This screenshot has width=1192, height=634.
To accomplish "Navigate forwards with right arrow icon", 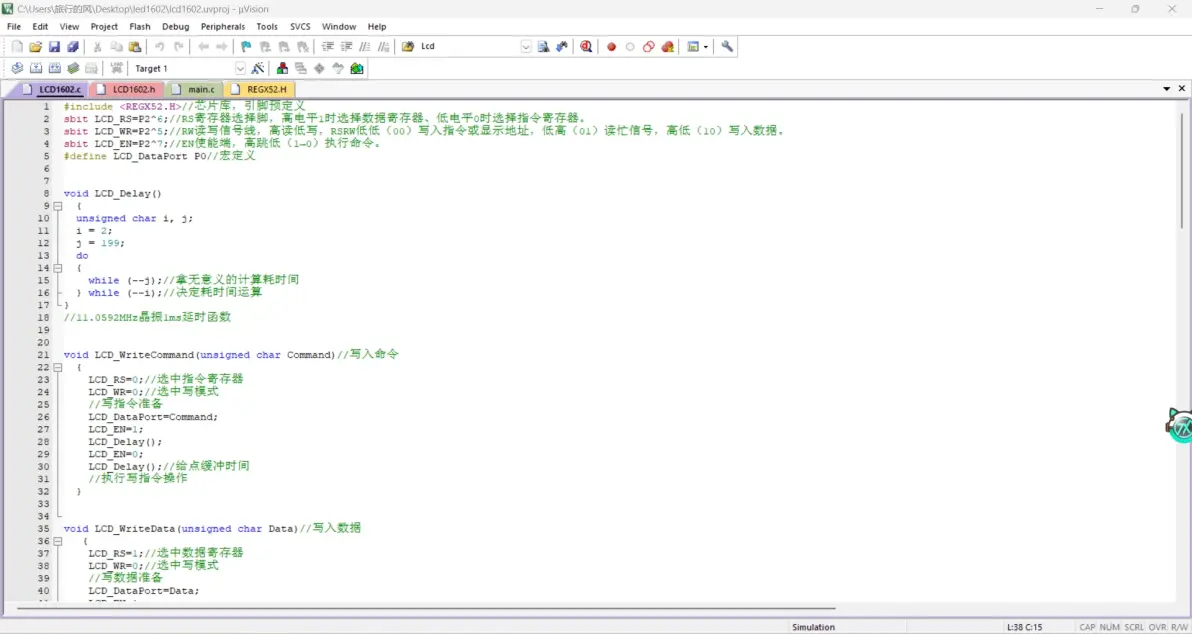I will tap(221, 46).
